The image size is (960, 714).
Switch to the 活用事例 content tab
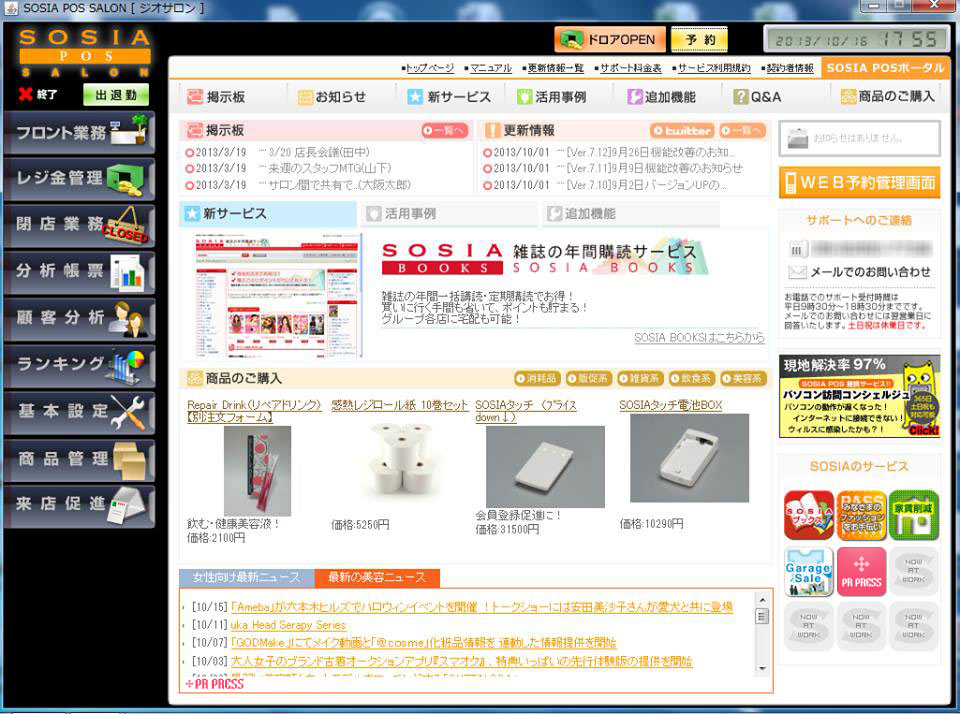tap(449, 214)
